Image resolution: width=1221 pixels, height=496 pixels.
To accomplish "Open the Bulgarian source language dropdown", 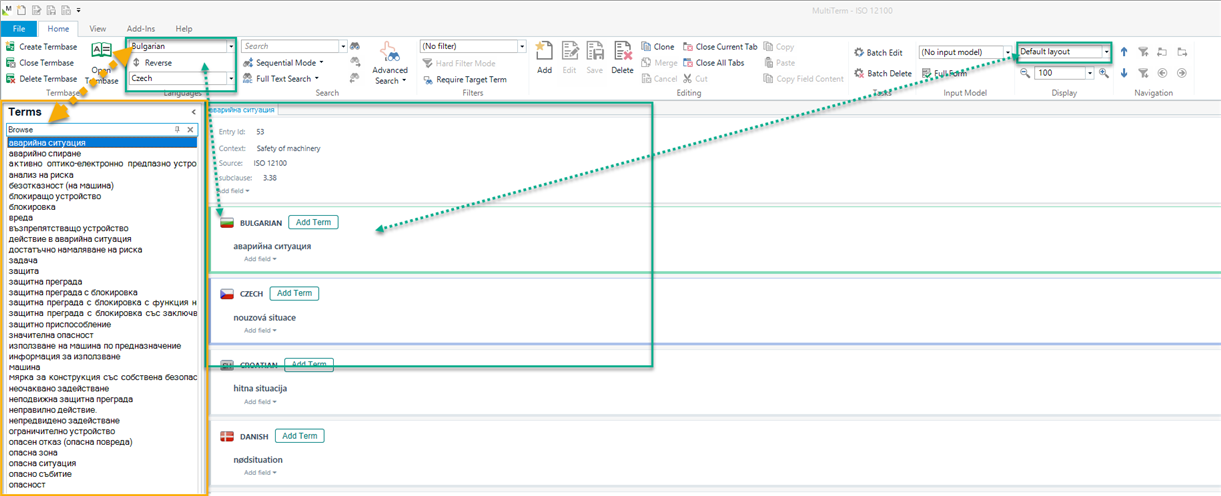I will [231, 46].
